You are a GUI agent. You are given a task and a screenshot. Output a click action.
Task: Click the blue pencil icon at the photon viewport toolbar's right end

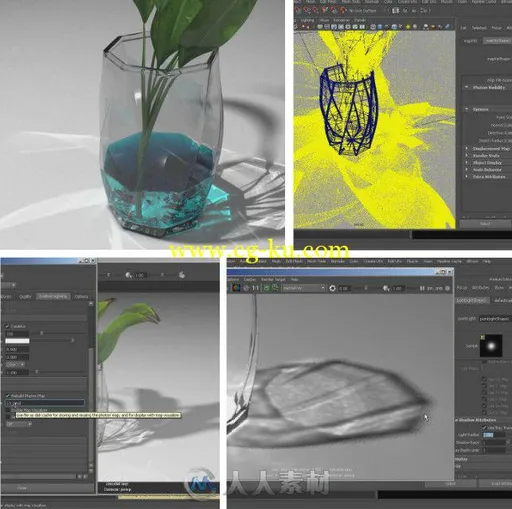pos(448,26)
